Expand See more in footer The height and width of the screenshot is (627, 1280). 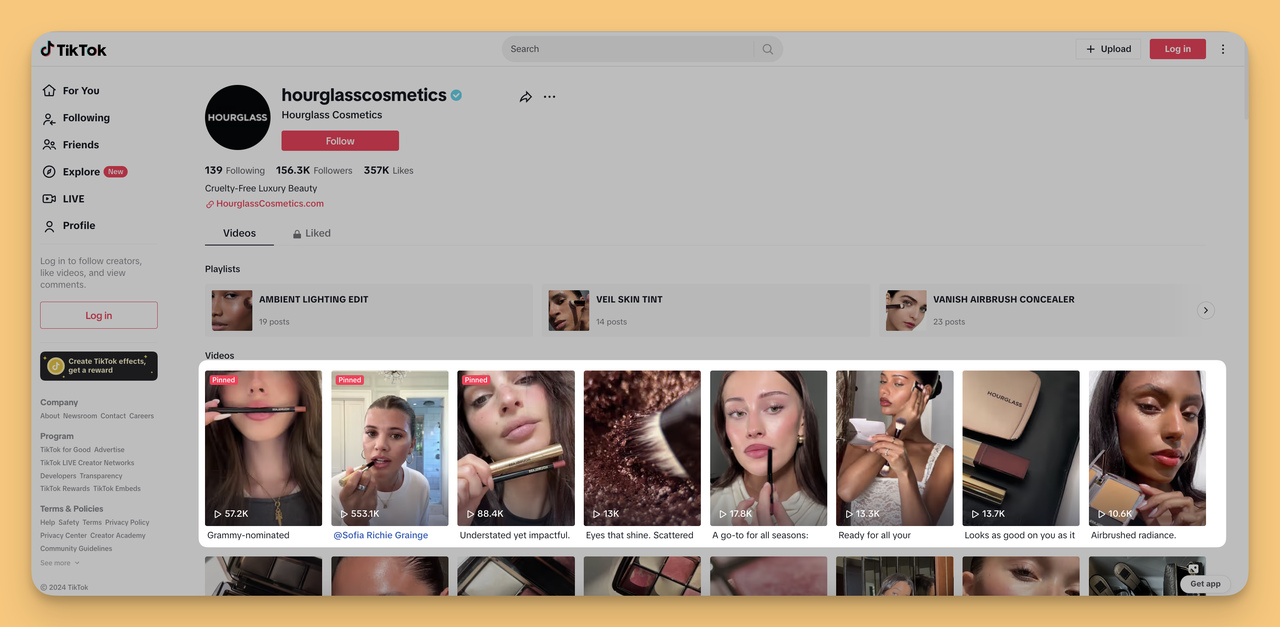click(59, 563)
